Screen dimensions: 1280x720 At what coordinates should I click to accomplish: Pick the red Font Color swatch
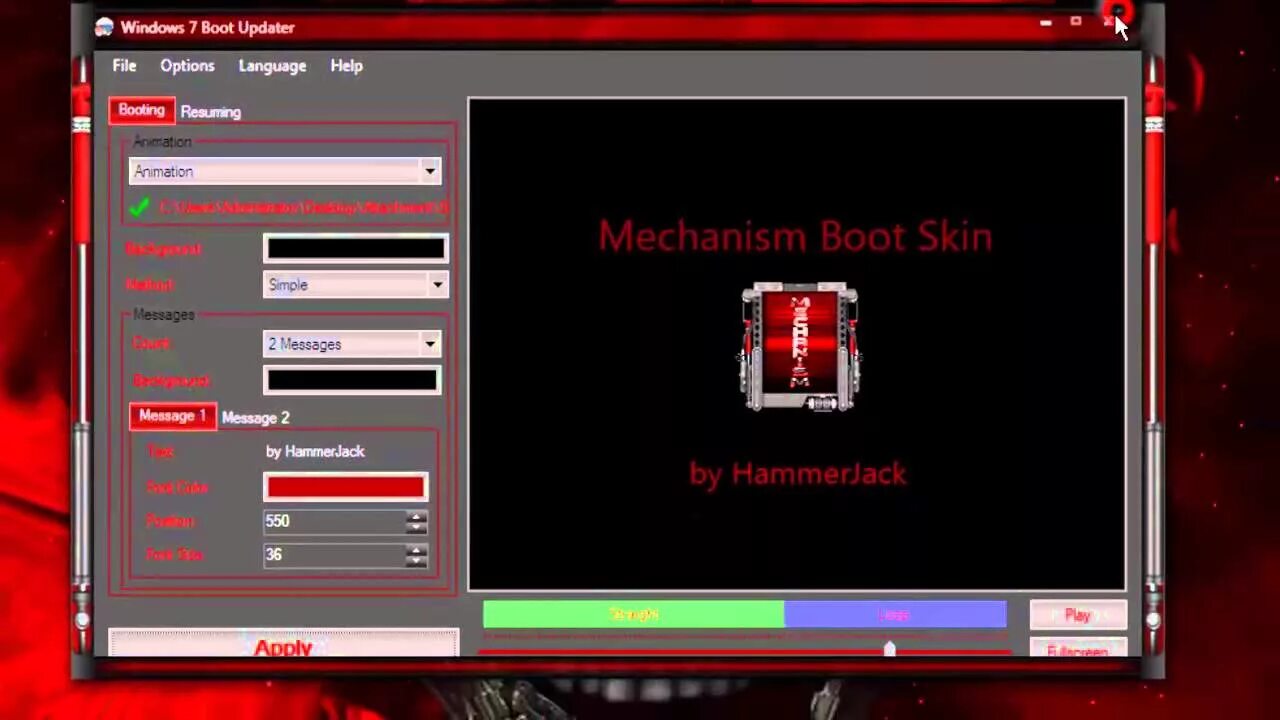click(345, 487)
